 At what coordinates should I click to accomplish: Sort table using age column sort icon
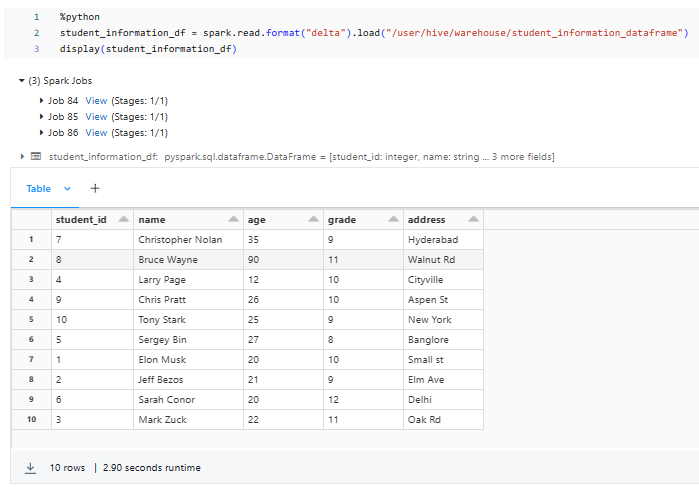(x=314, y=219)
